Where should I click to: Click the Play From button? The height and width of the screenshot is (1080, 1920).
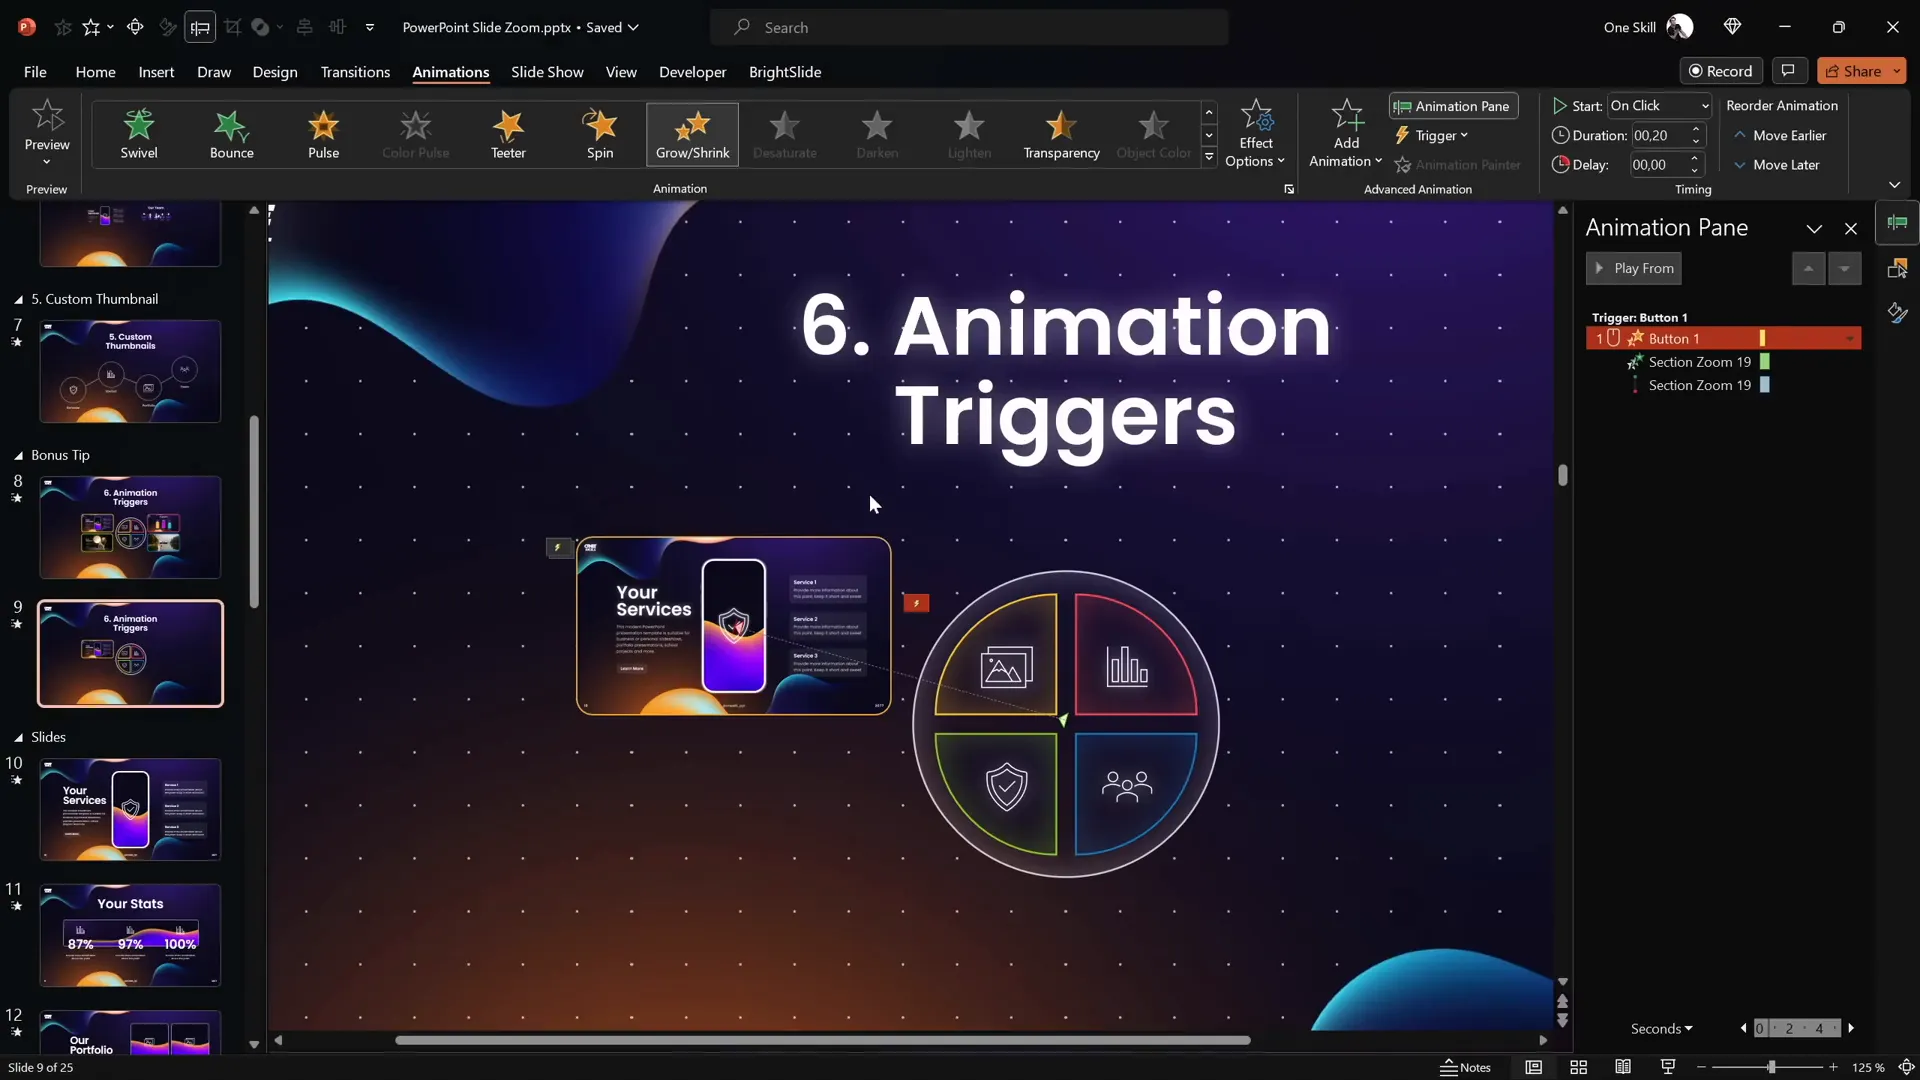click(1633, 268)
